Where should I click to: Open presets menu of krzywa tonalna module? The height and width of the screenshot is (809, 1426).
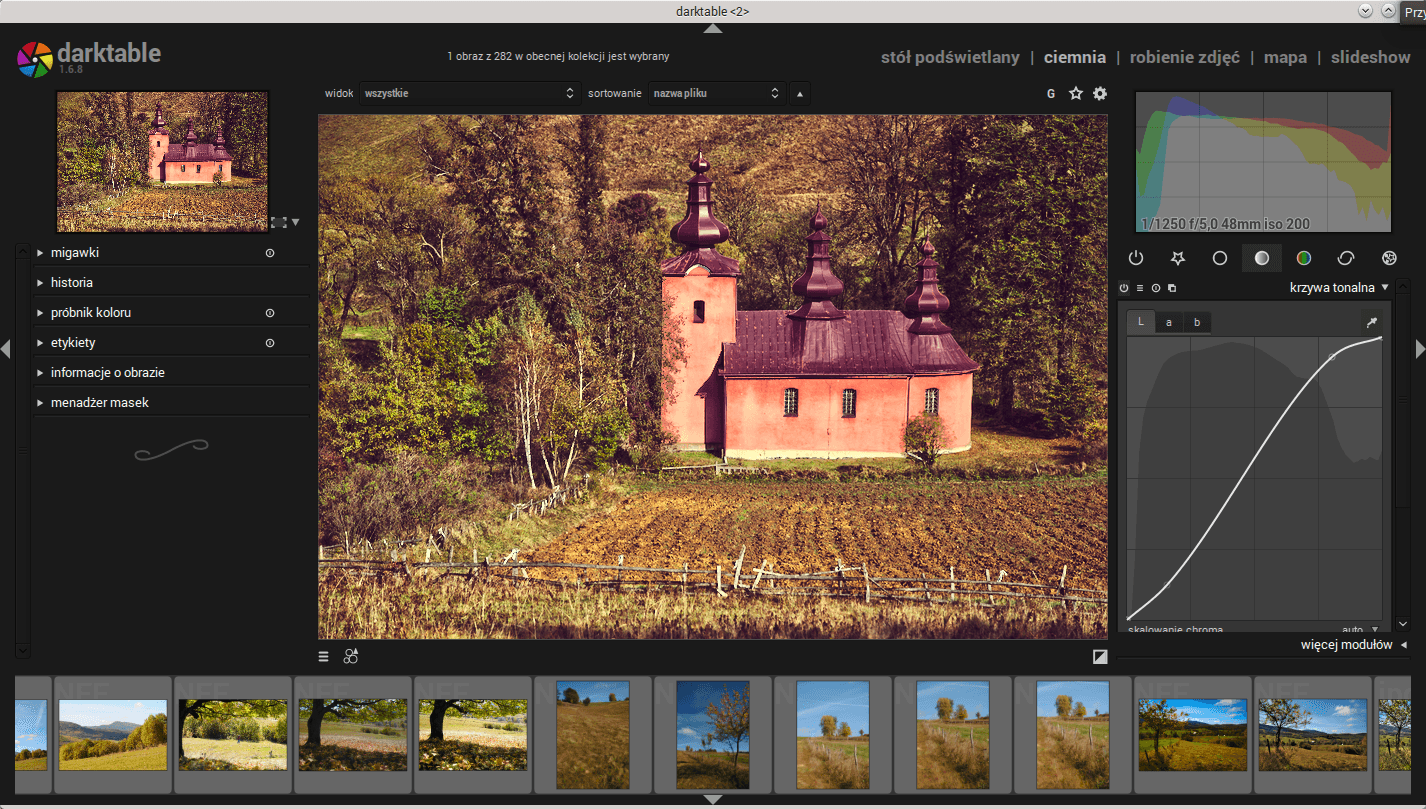coord(1140,288)
